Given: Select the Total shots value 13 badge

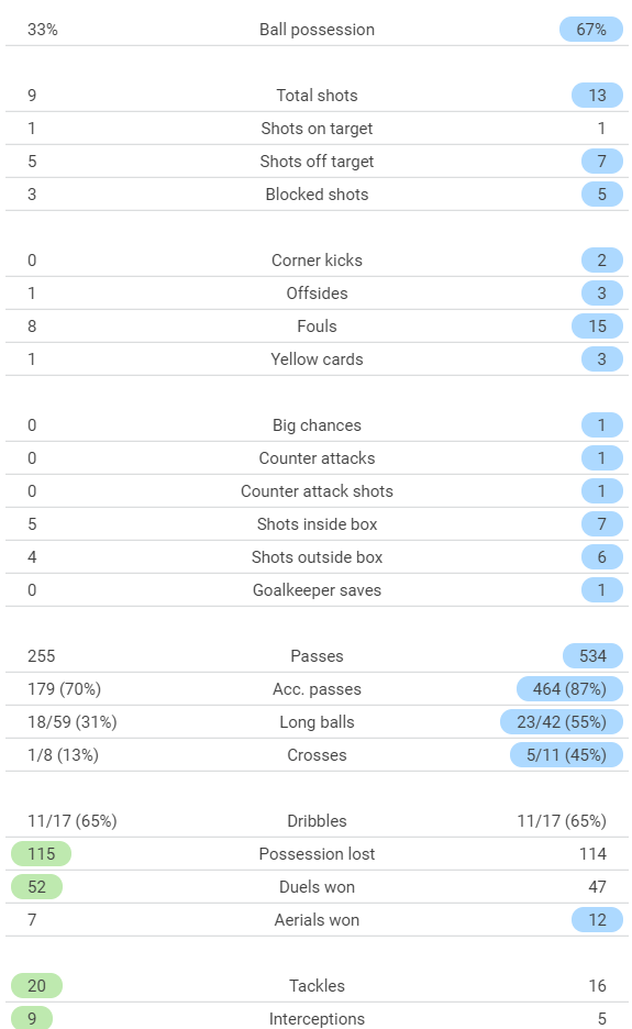Looking at the screenshot, I should point(597,95).
